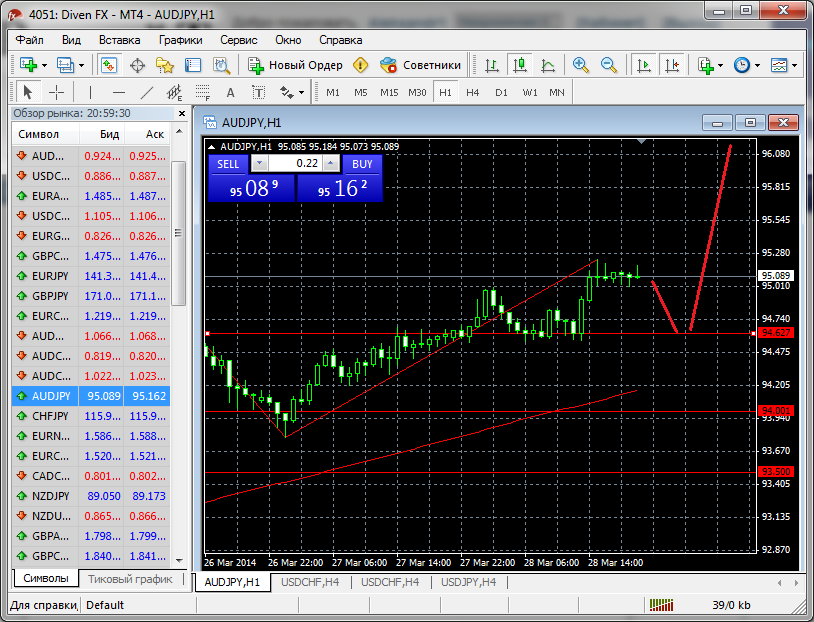Viewport: 814px width, 622px height.
Task: Switch to D1 timeframe
Action: coord(501,92)
